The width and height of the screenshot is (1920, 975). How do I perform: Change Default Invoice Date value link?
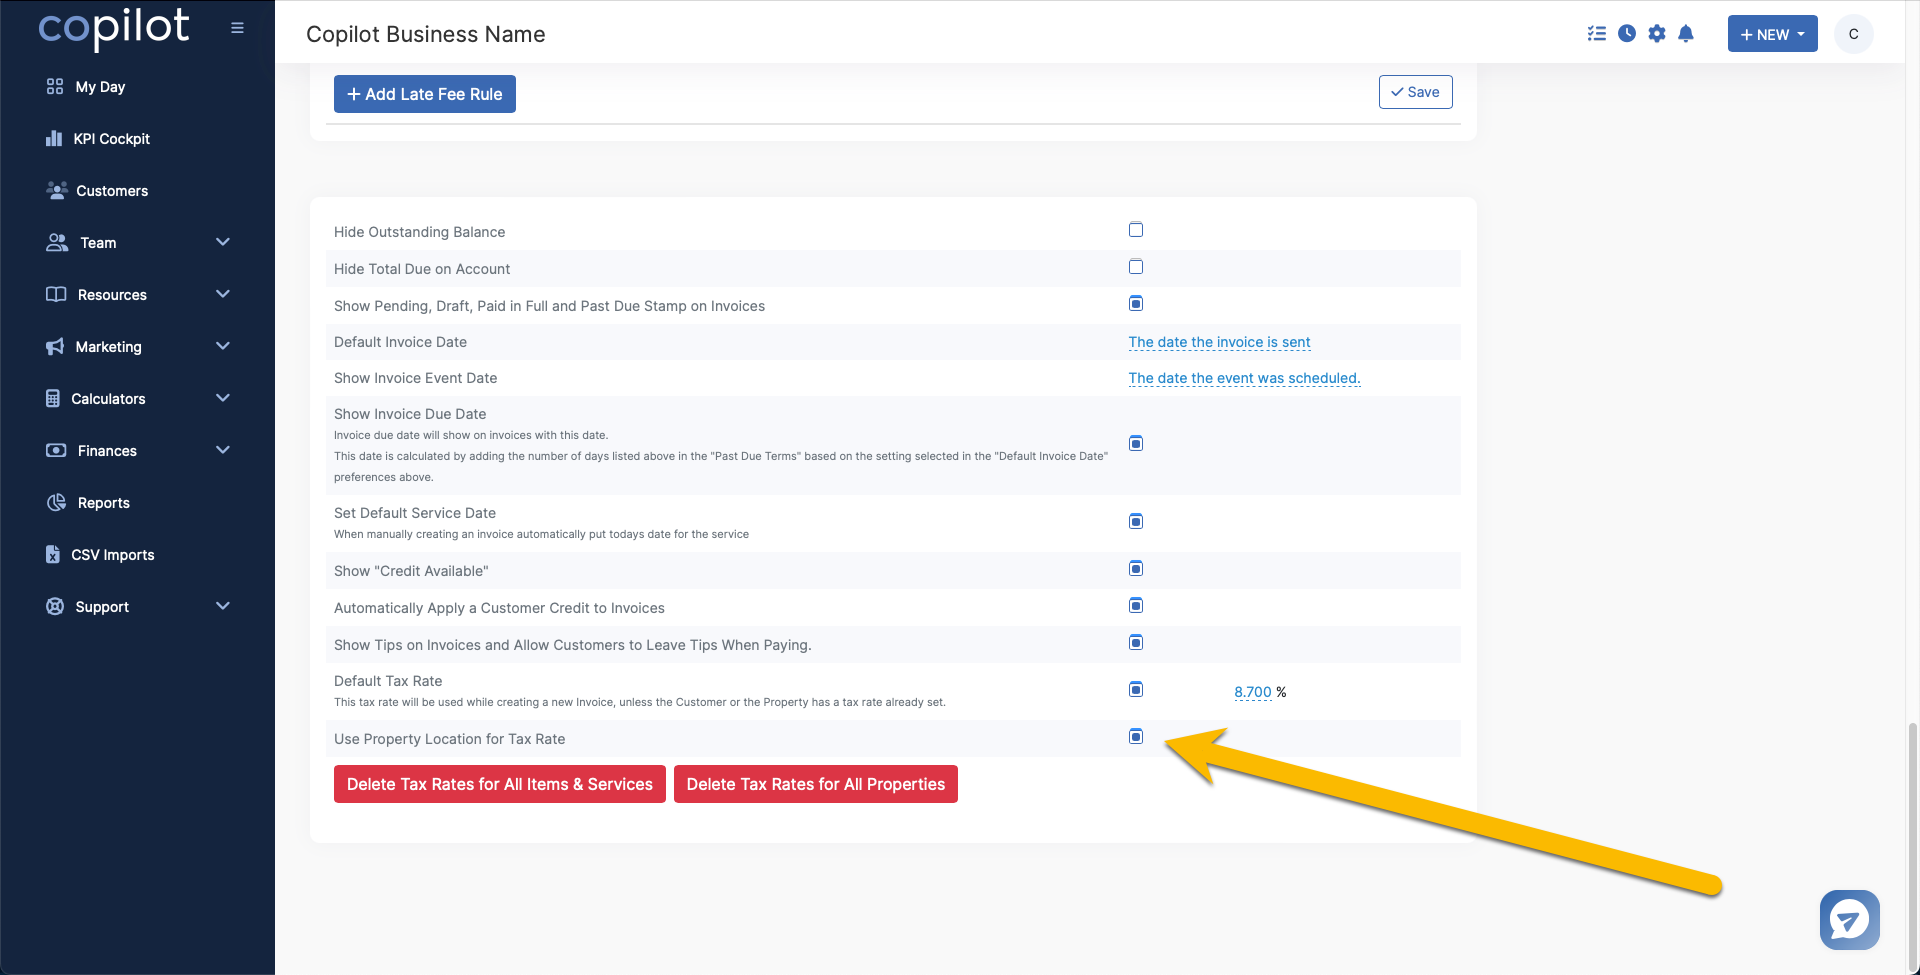1219,342
